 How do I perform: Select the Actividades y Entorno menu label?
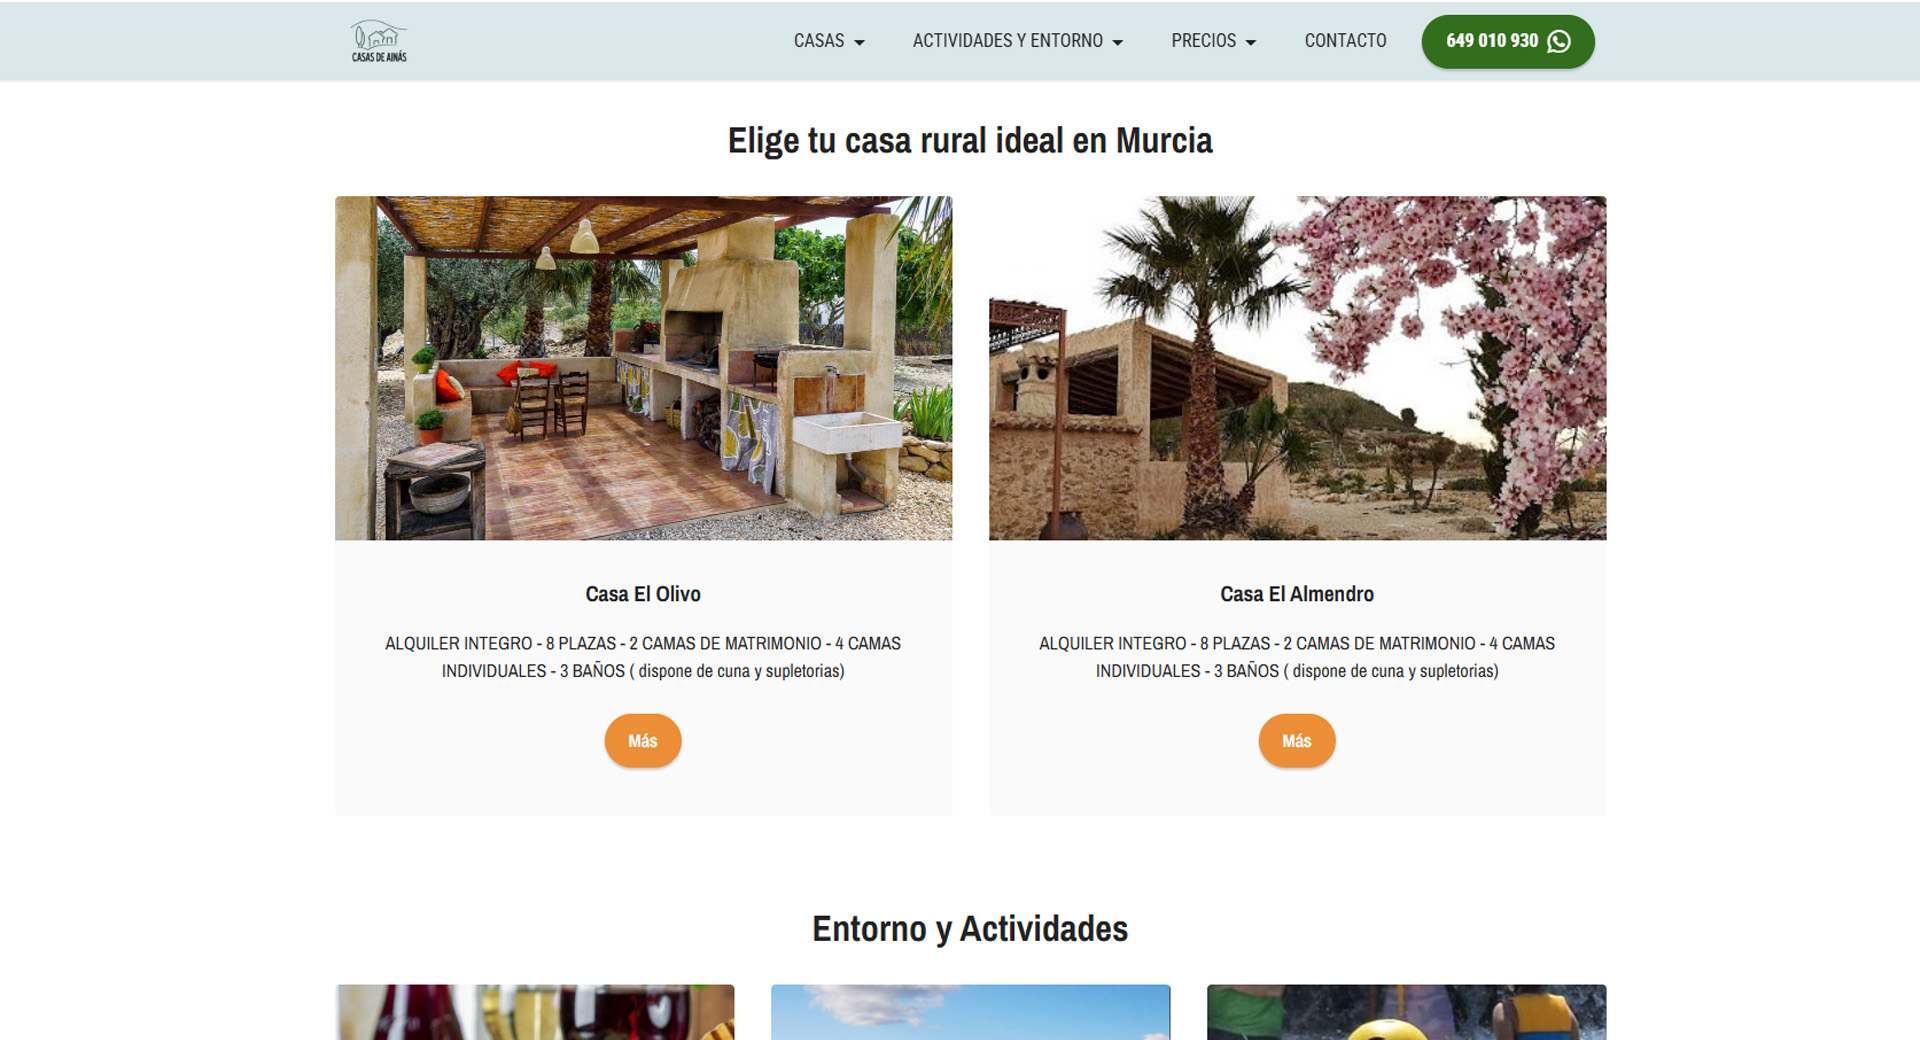pyautogui.click(x=1007, y=41)
